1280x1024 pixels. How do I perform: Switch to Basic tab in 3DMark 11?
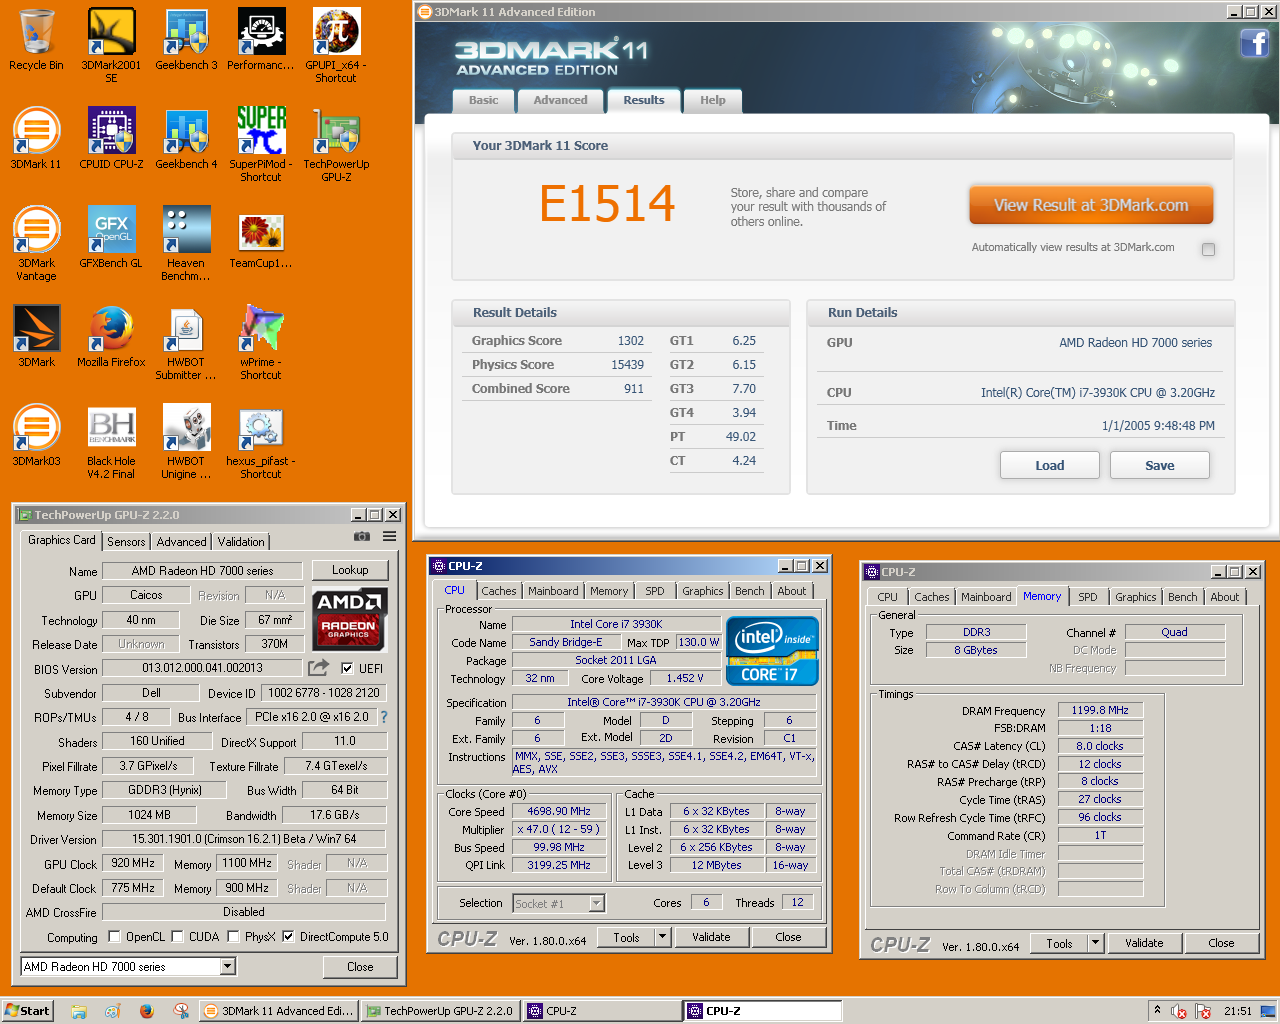pyautogui.click(x=483, y=100)
